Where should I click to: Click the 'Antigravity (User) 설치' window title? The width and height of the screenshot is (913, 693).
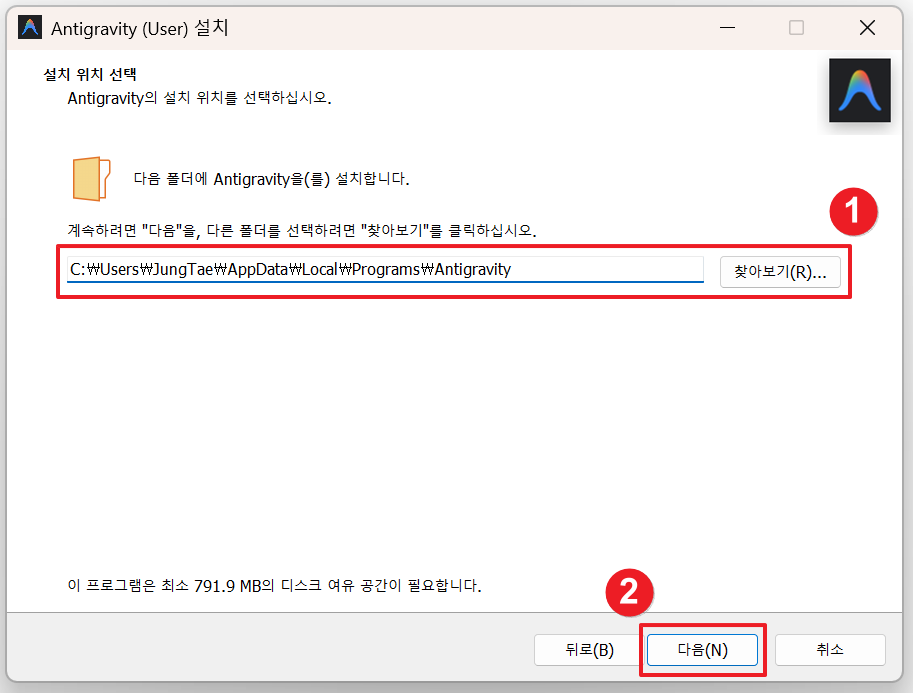coord(140,28)
